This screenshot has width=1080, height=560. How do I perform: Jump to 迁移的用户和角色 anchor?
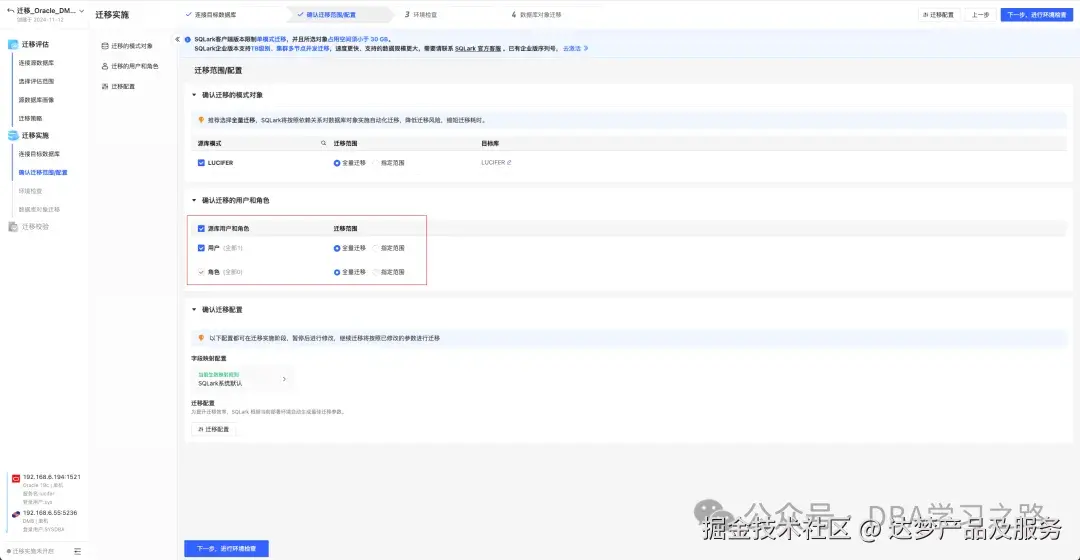(134, 66)
